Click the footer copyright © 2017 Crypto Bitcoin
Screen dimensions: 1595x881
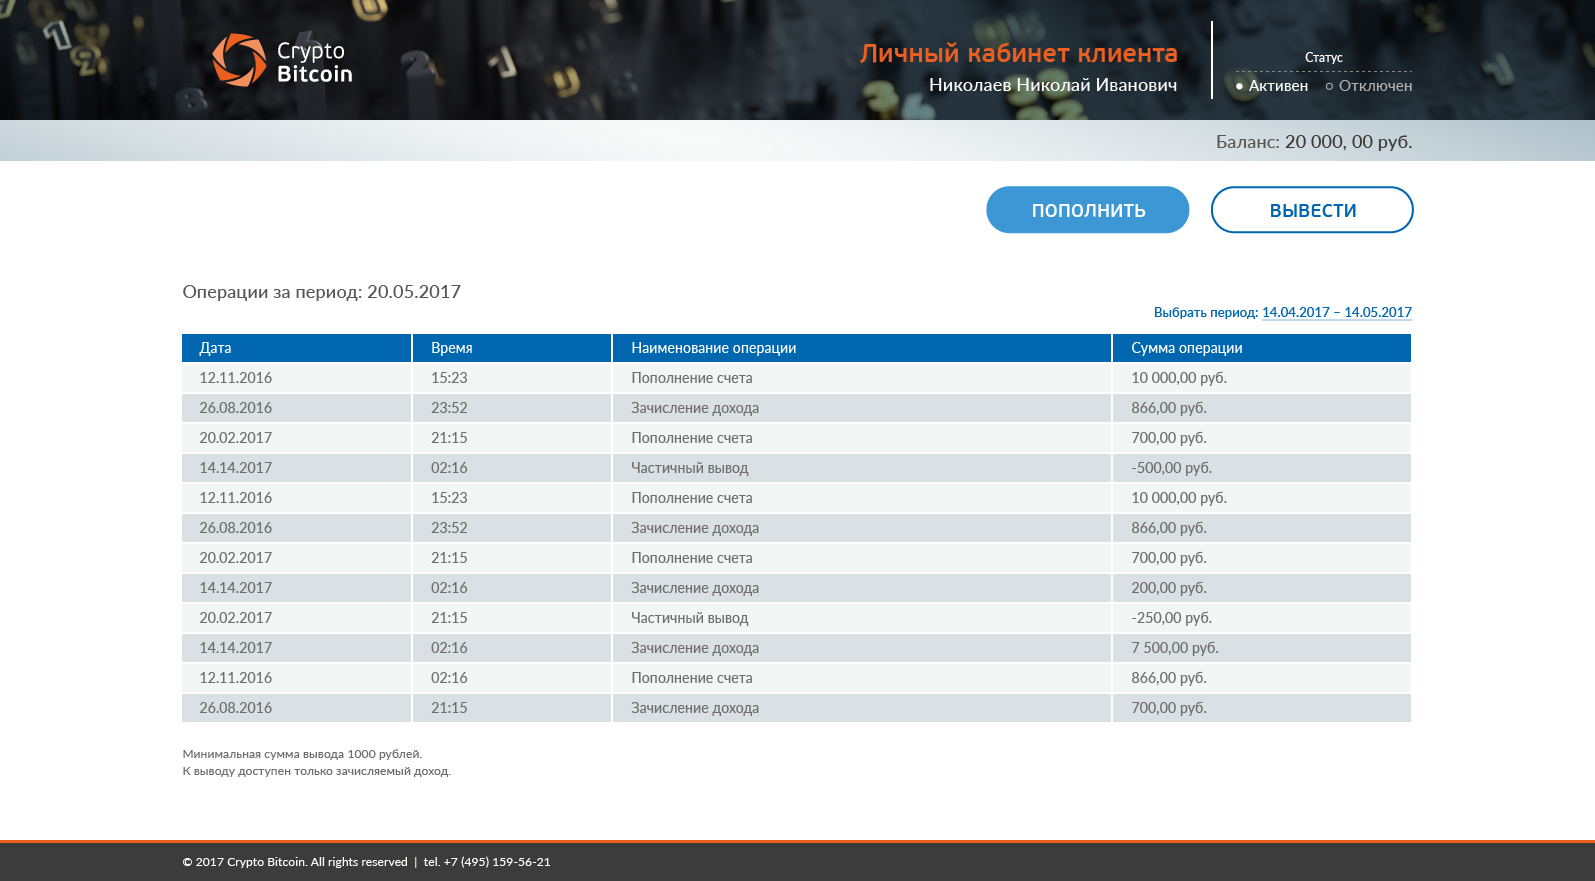[244, 862]
